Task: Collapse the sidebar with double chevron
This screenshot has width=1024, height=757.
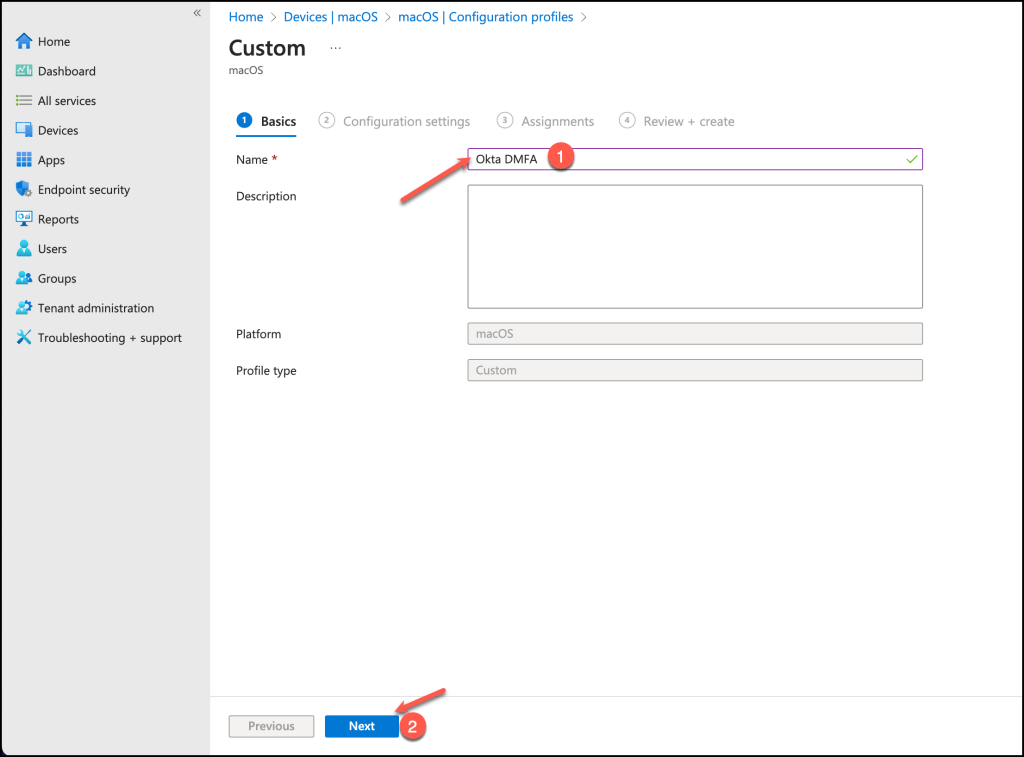Action: click(197, 13)
